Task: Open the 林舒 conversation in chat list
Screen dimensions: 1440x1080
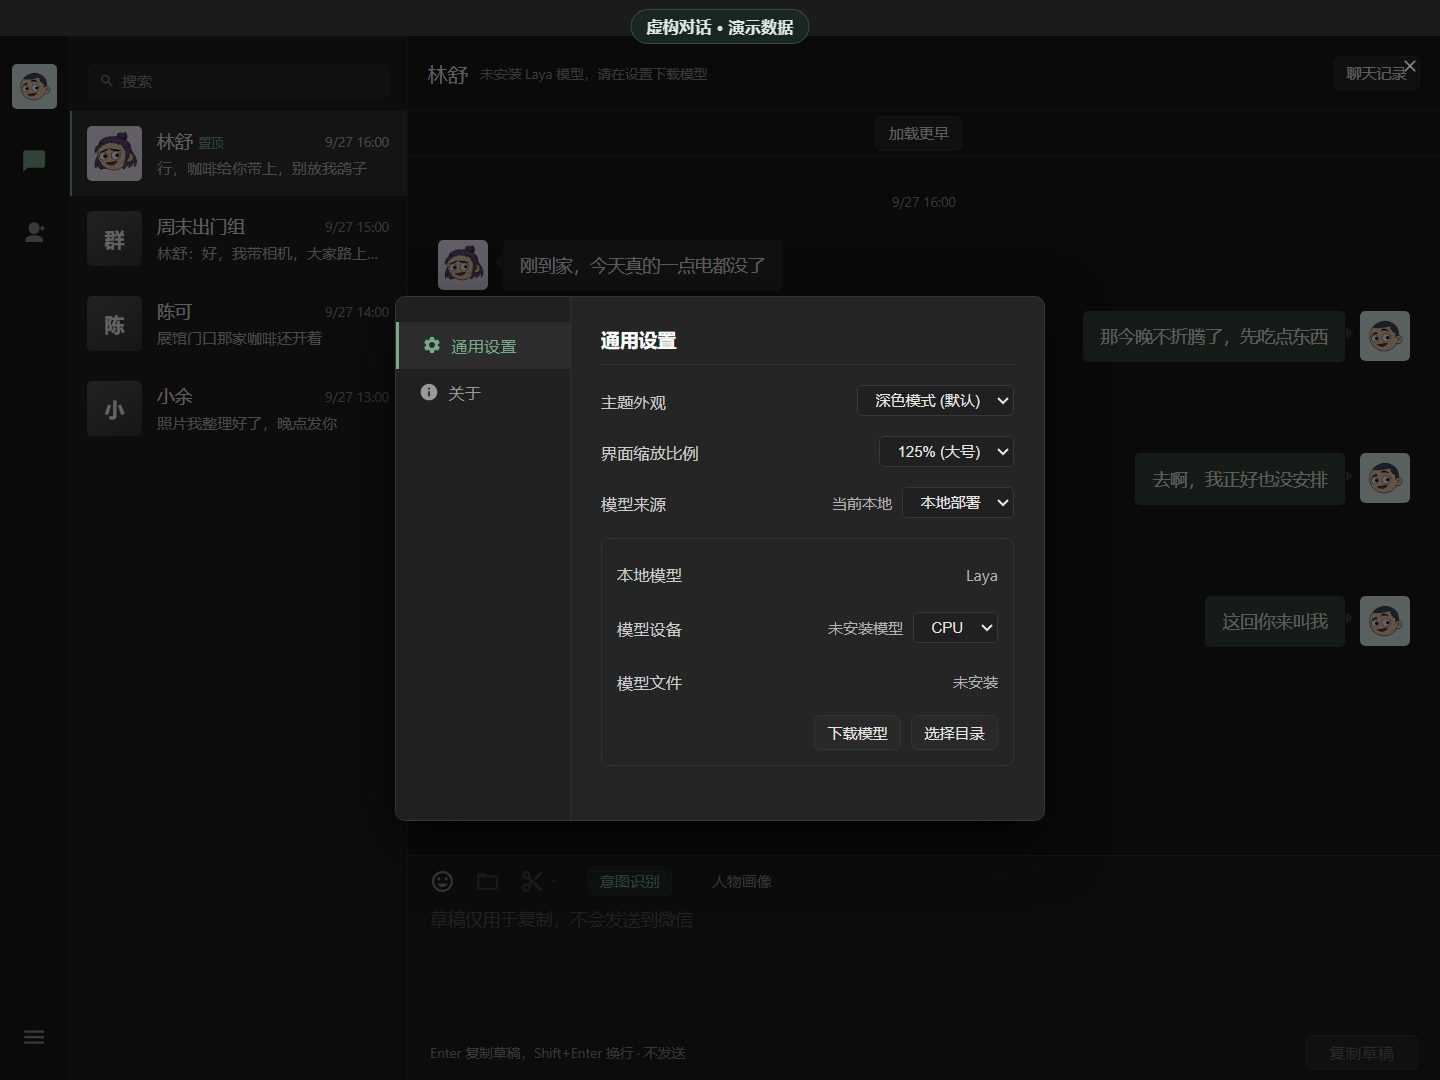Action: coord(238,154)
